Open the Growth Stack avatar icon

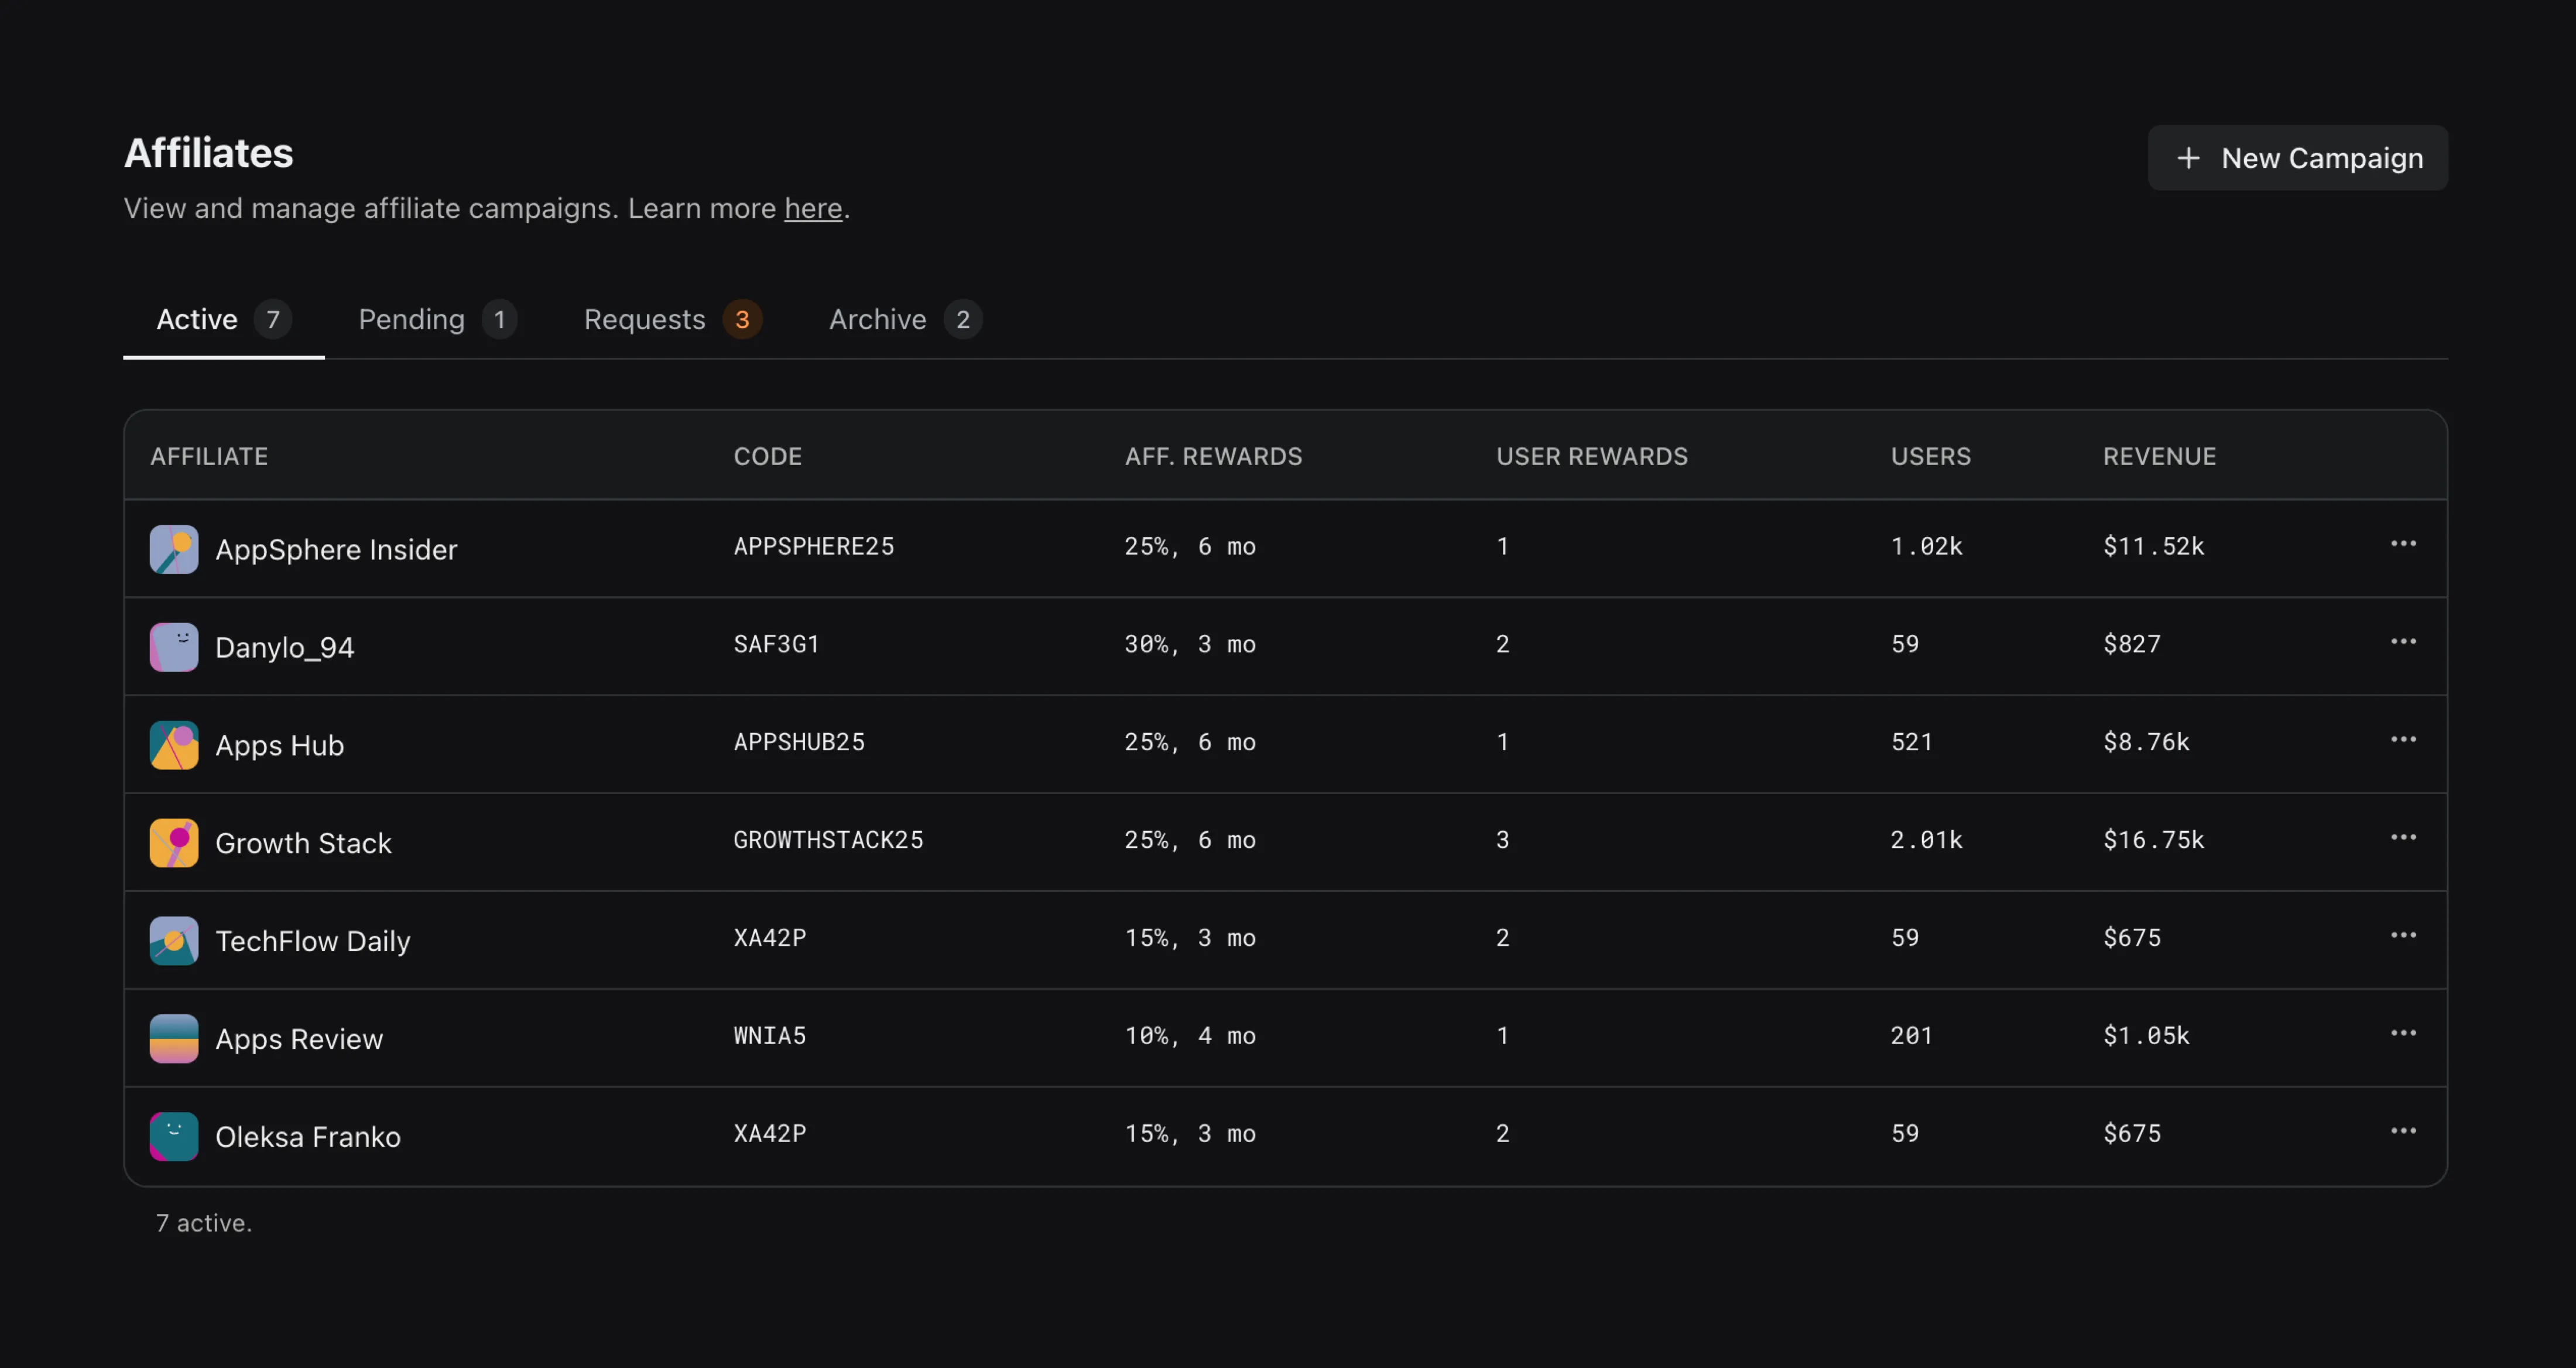[x=173, y=842]
